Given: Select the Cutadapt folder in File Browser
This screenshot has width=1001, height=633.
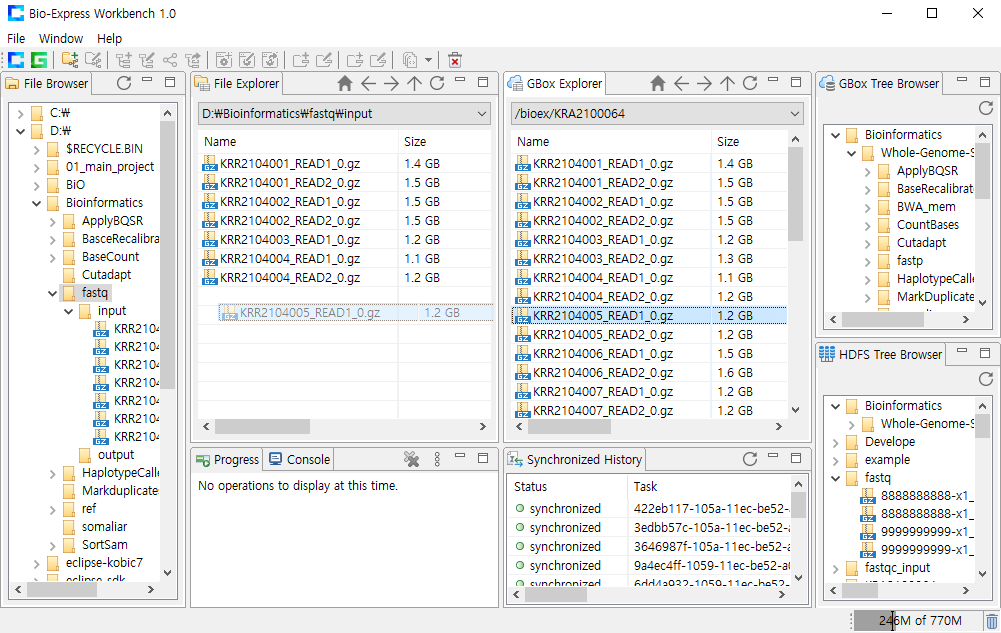Looking at the screenshot, I should point(106,274).
